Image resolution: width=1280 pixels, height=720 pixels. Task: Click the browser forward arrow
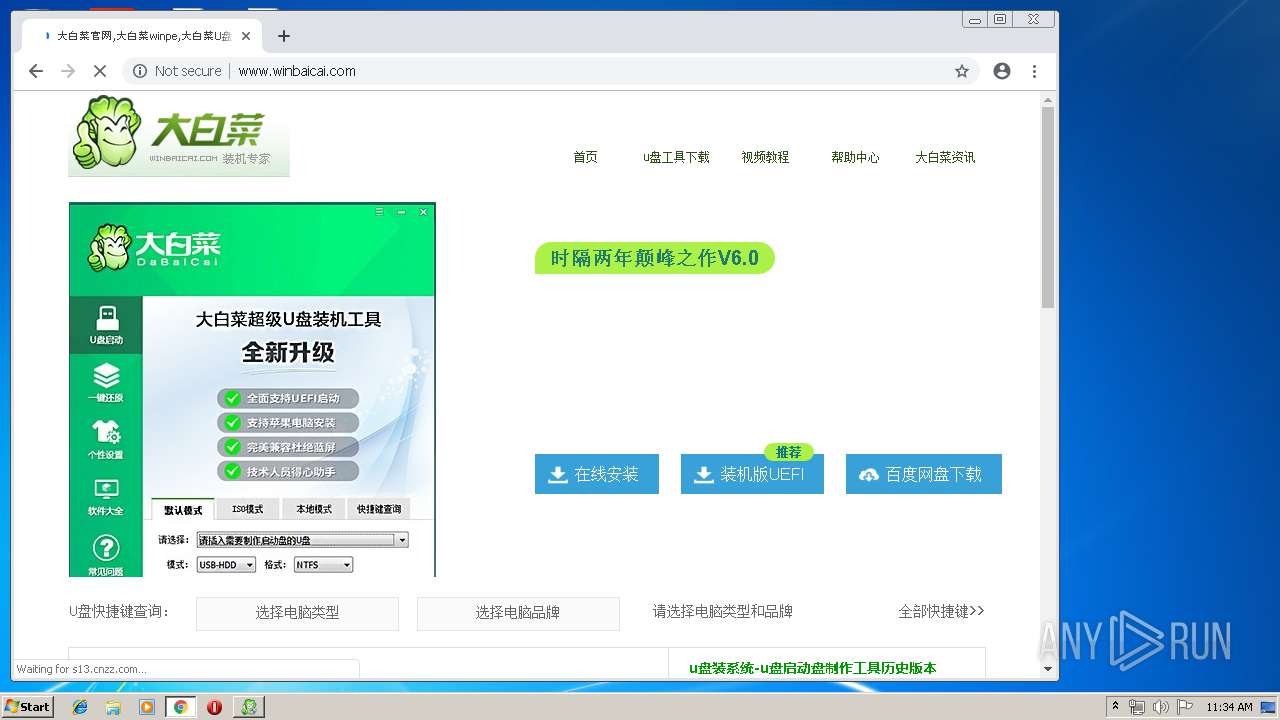[68, 71]
